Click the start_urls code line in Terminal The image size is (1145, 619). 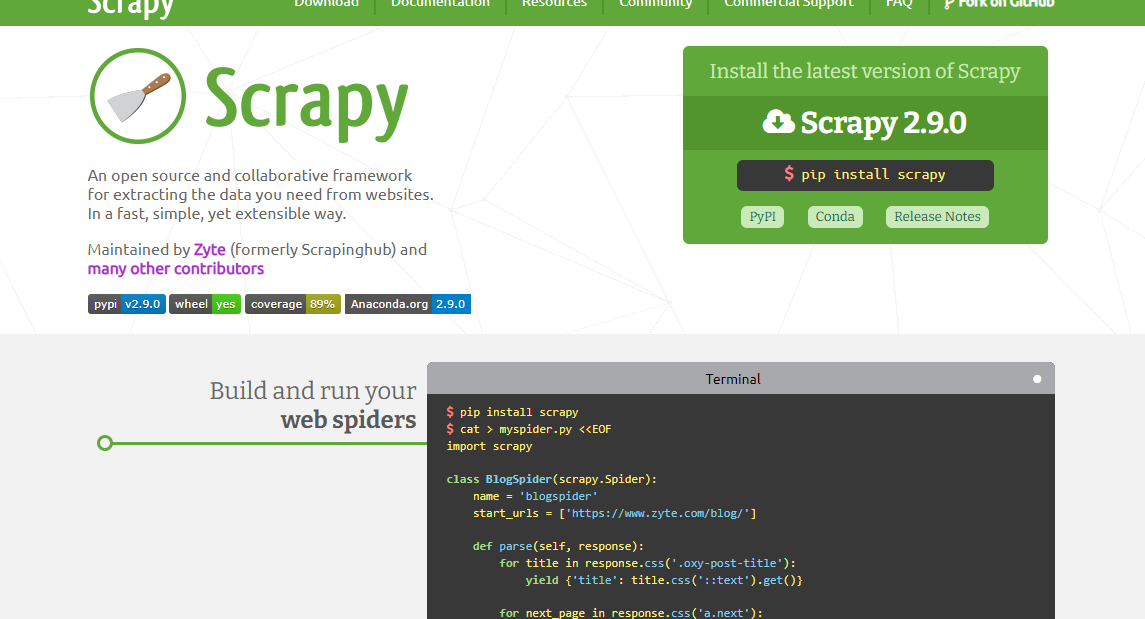click(x=615, y=513)
